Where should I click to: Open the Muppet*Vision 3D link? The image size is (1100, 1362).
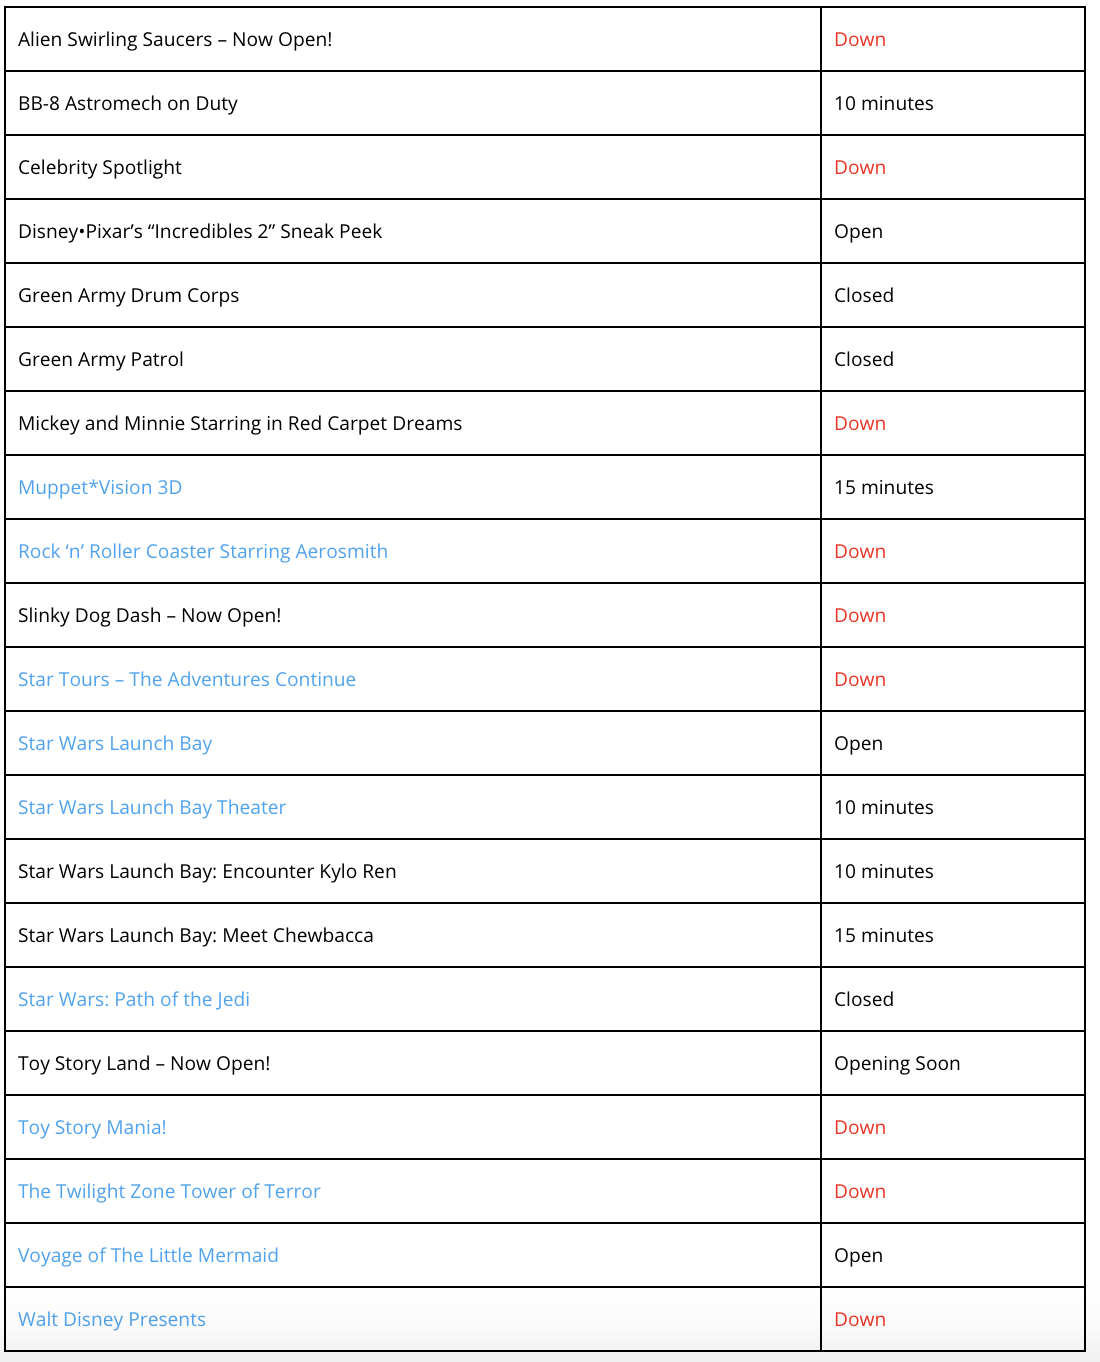pyautogui.click(x=99, y=487)
